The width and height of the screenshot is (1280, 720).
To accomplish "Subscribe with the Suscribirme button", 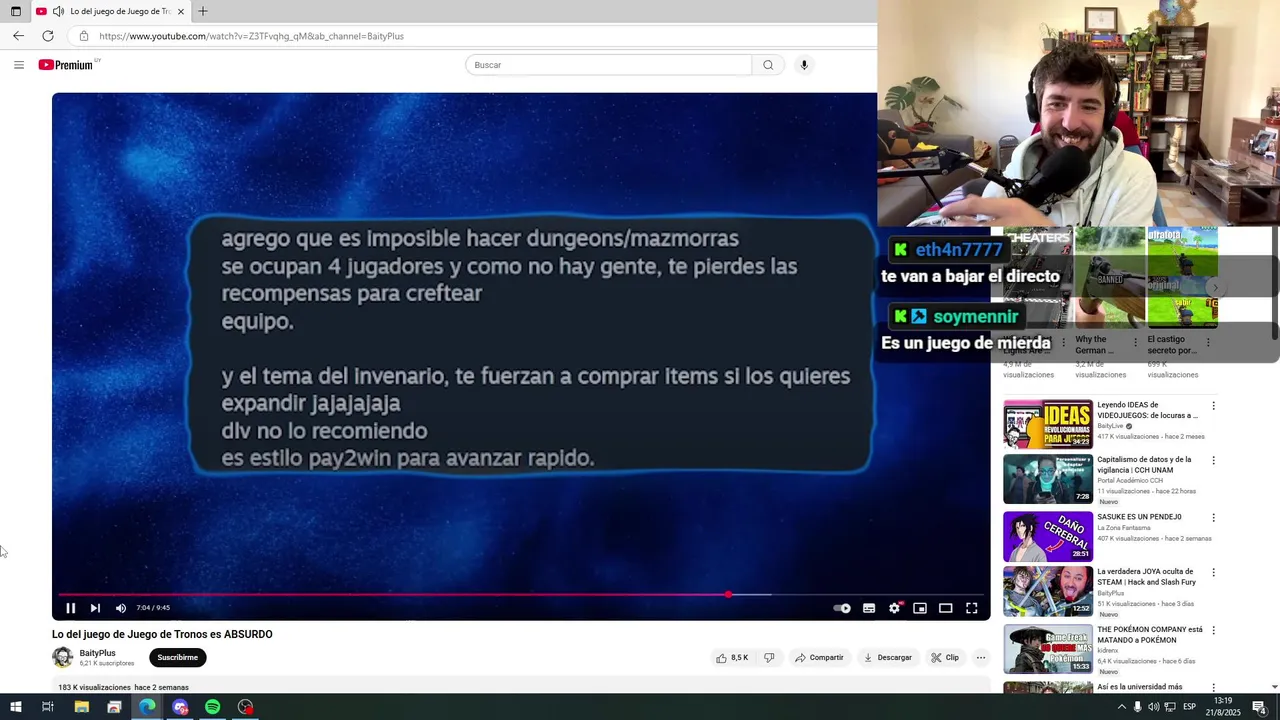I will (178, 657).
